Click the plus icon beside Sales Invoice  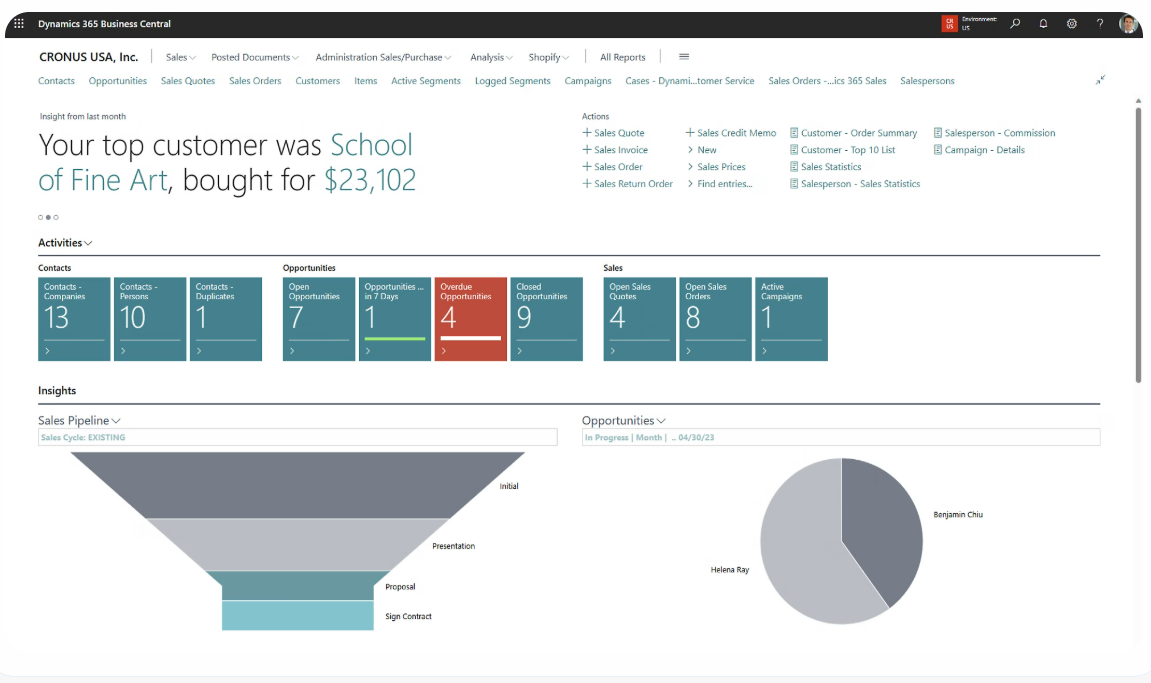tap(587, 150)
